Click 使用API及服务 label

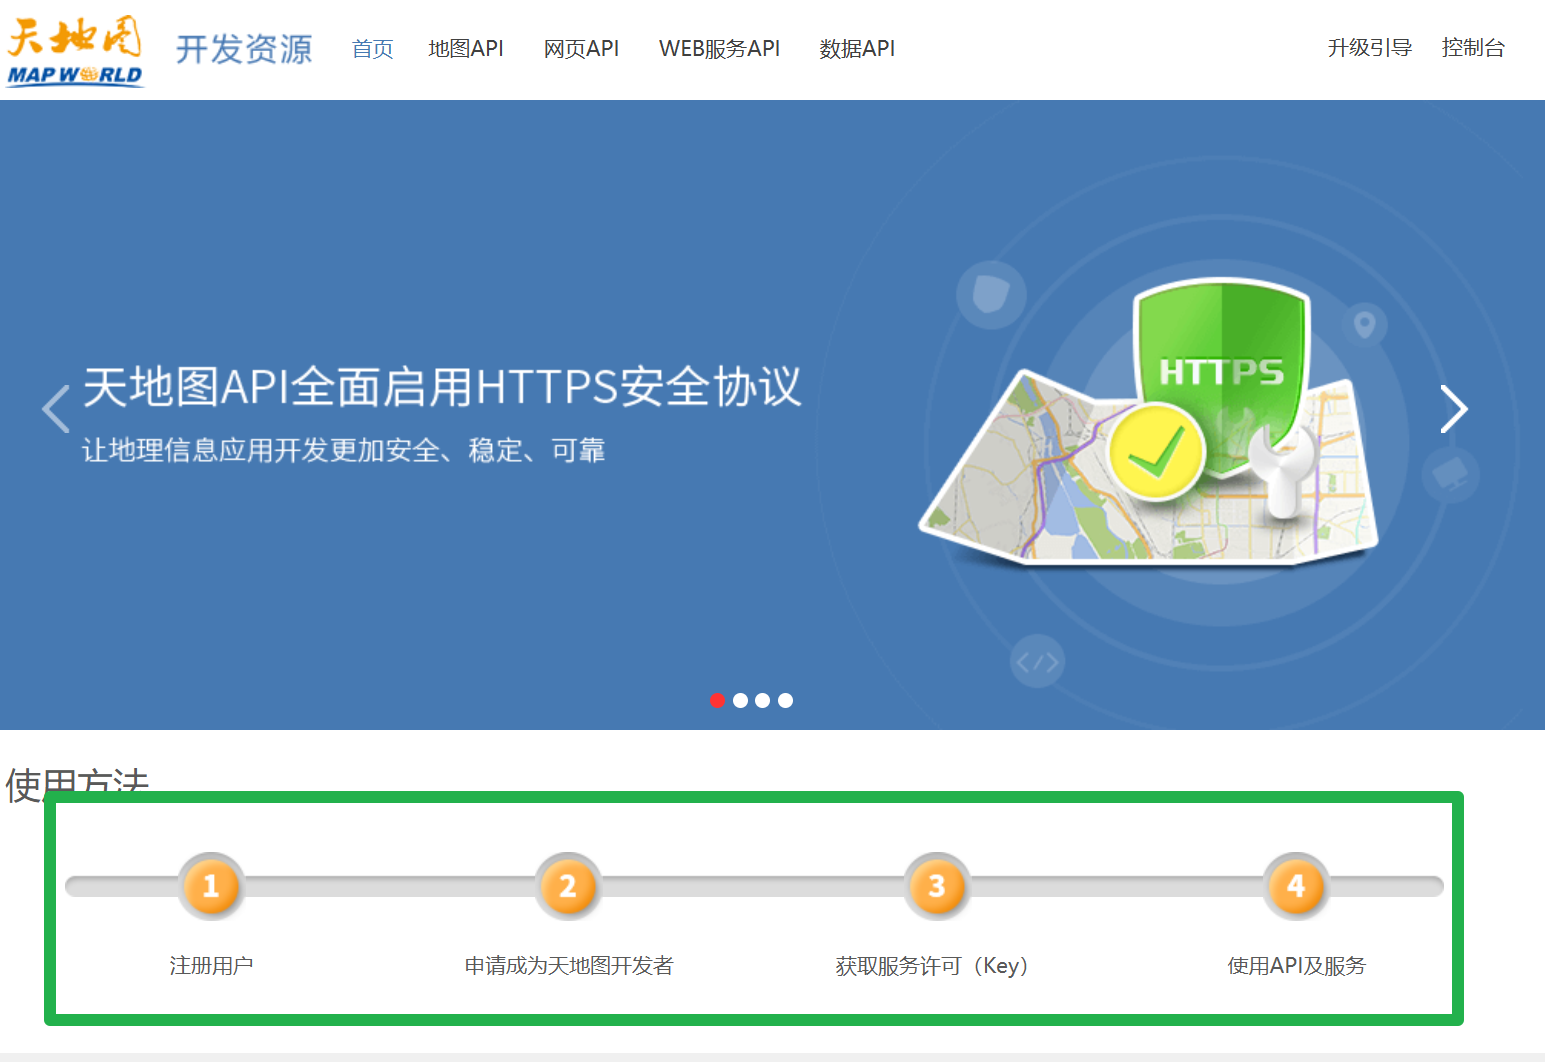[1297, 965]
